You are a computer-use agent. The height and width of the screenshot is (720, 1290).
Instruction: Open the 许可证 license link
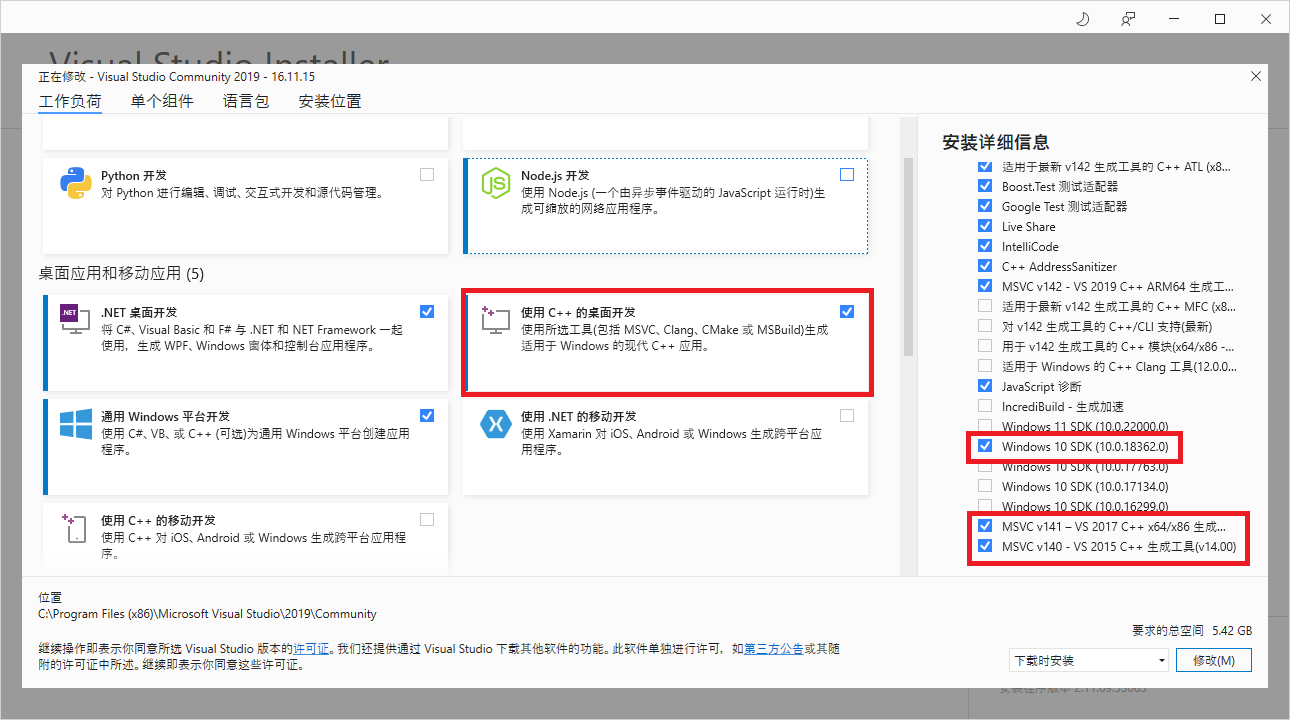311,649
